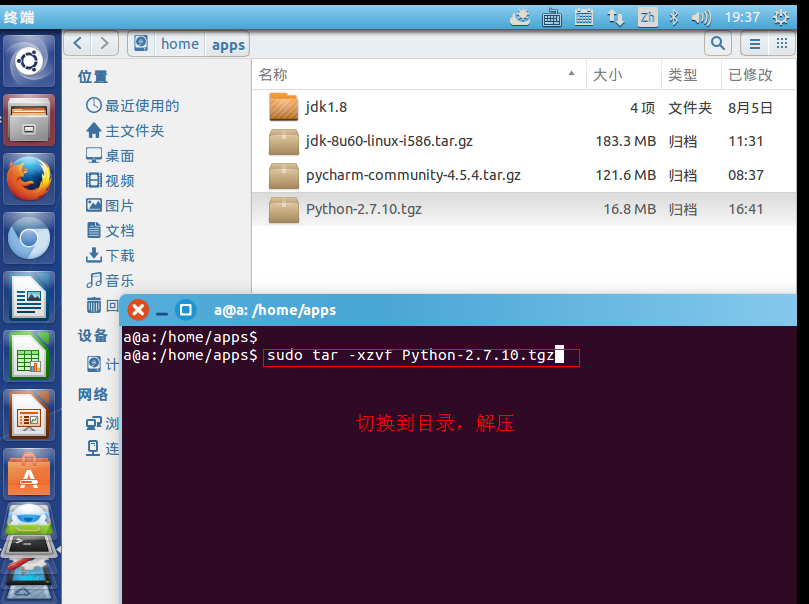Open keyboard indicator in top panel
The image size is (809, 604).
pos(552,18)
